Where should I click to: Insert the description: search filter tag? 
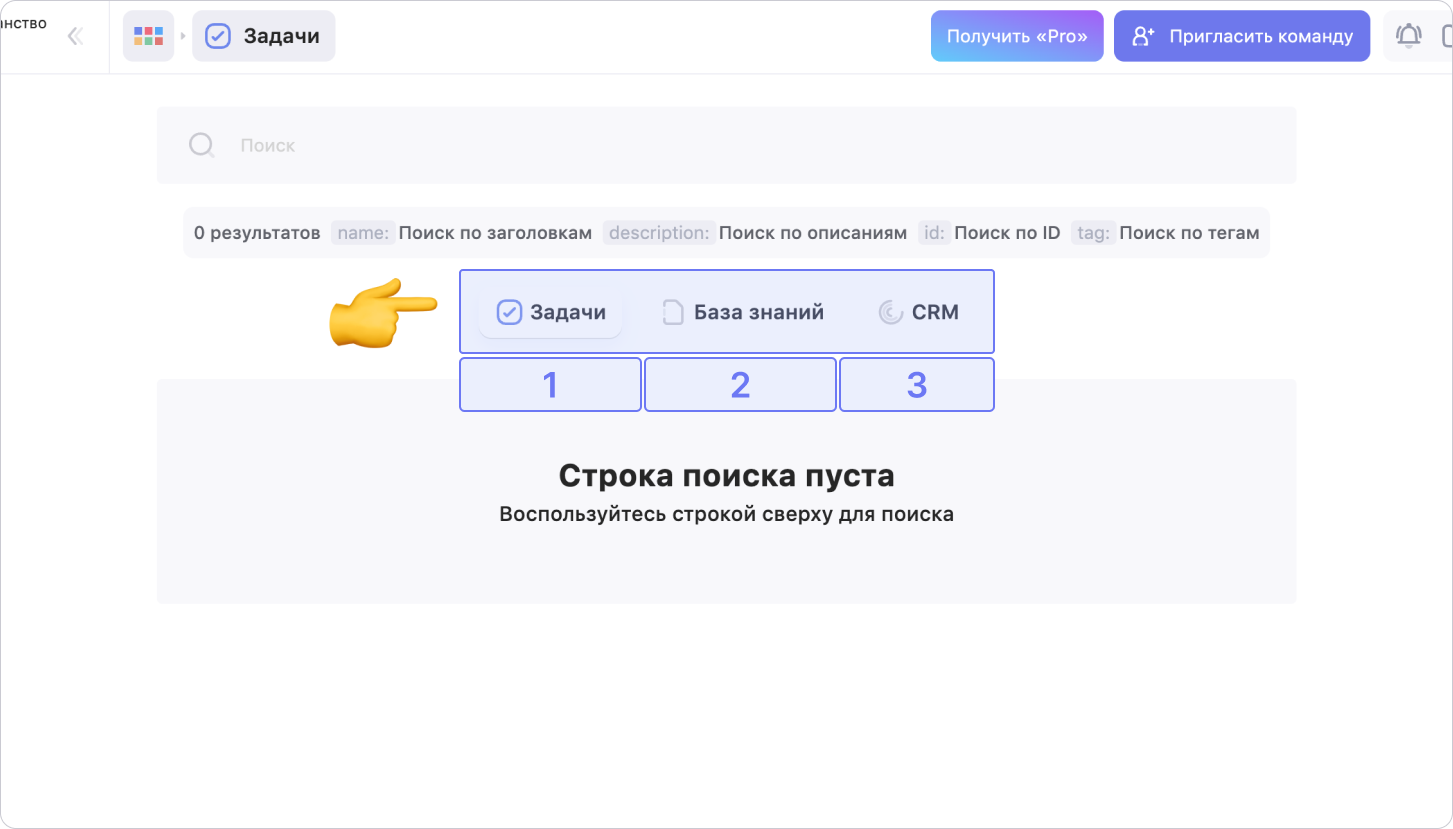(659, 233)
